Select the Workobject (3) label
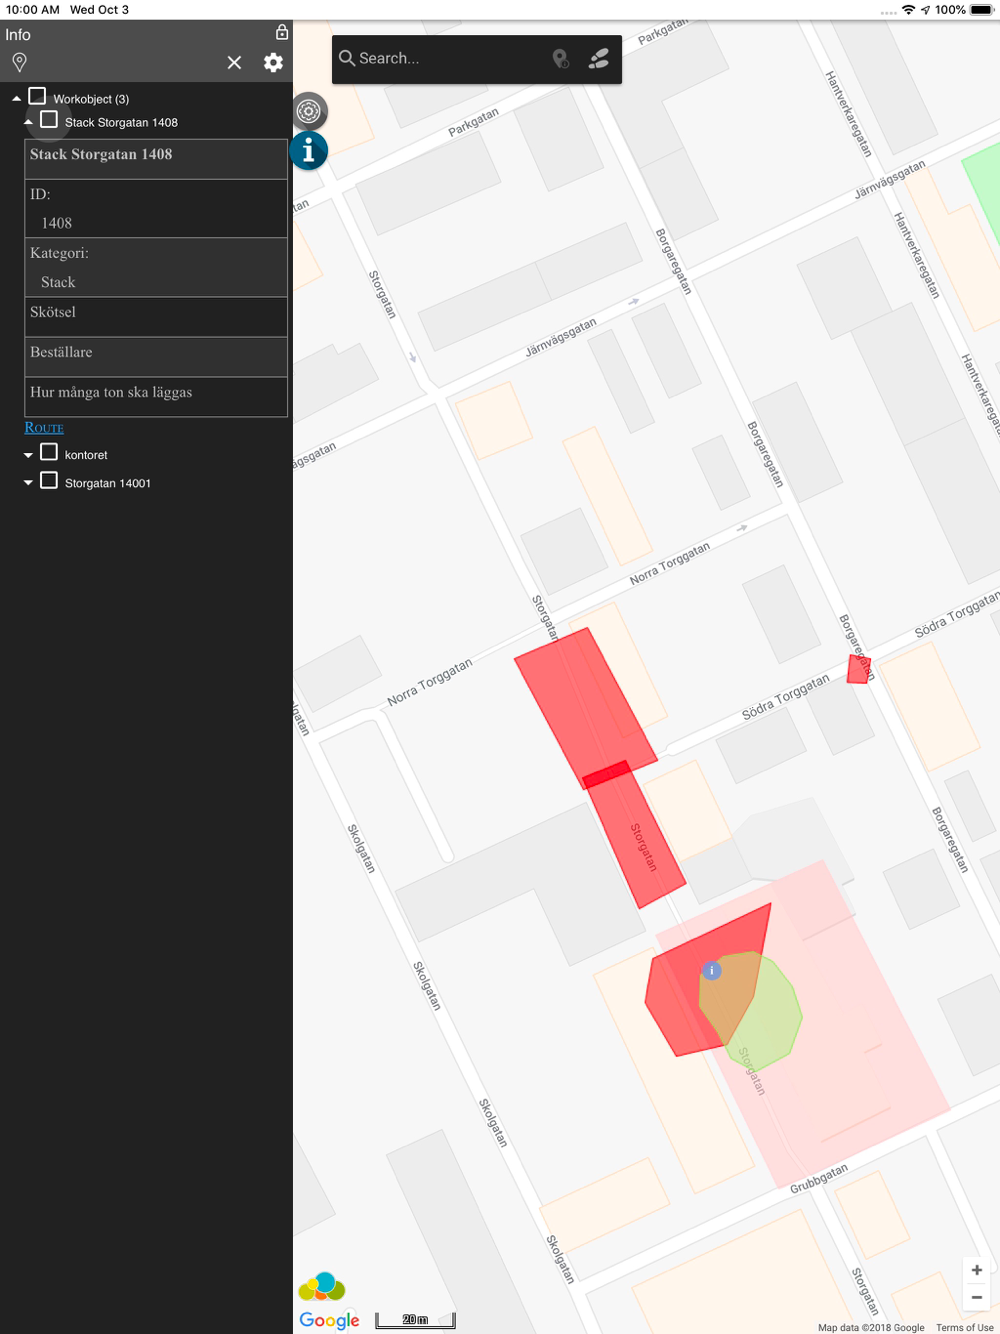 [91, 99]
